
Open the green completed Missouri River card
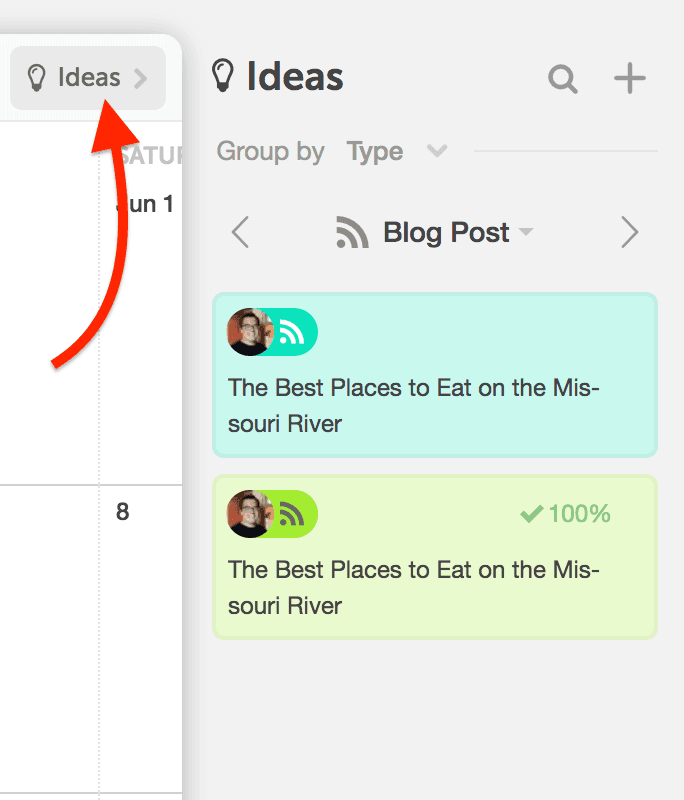(435, 557)
